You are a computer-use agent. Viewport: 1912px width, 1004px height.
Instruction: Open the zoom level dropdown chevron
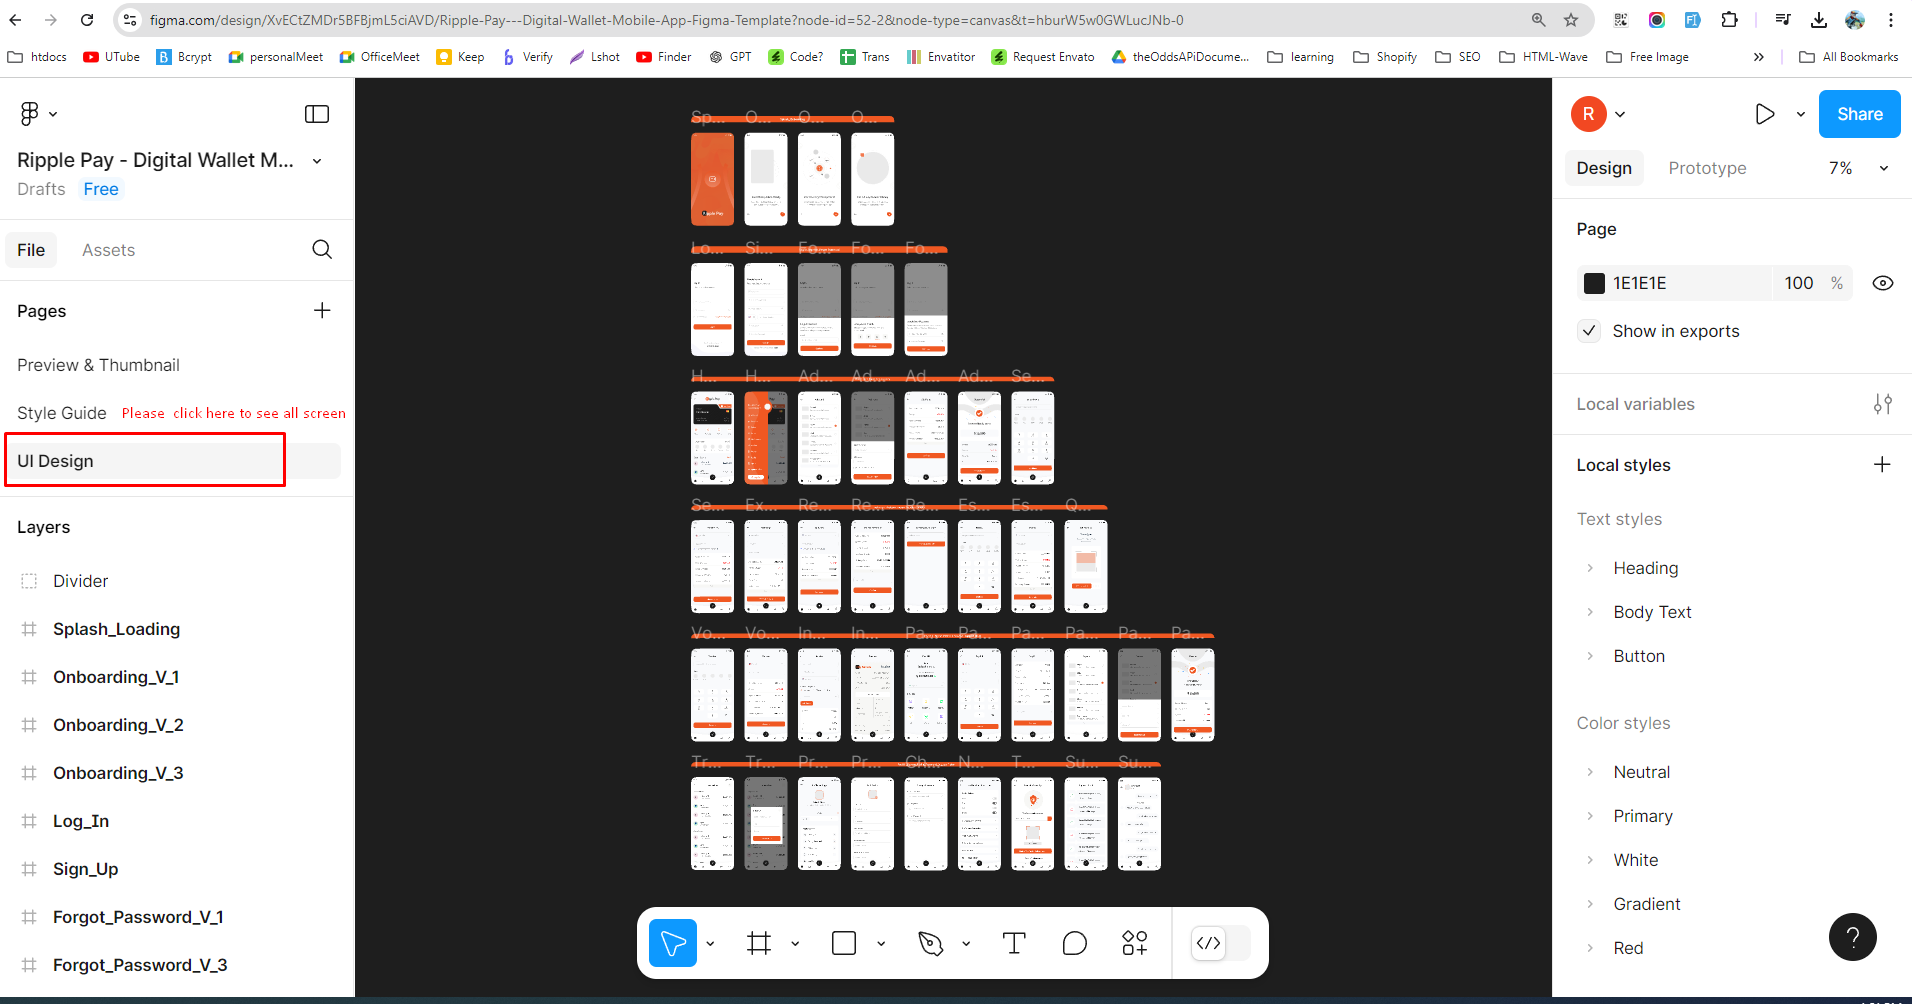click(1884, 168)
